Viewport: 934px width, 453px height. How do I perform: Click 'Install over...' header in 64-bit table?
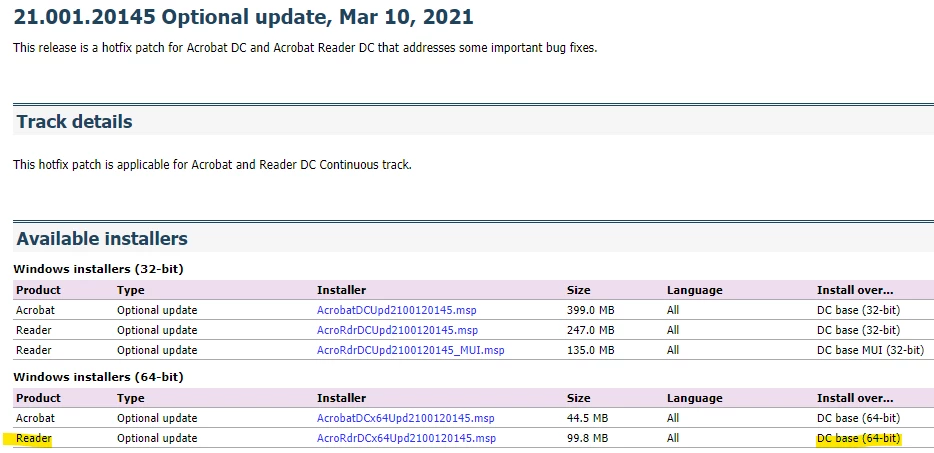tap(855, 398)
